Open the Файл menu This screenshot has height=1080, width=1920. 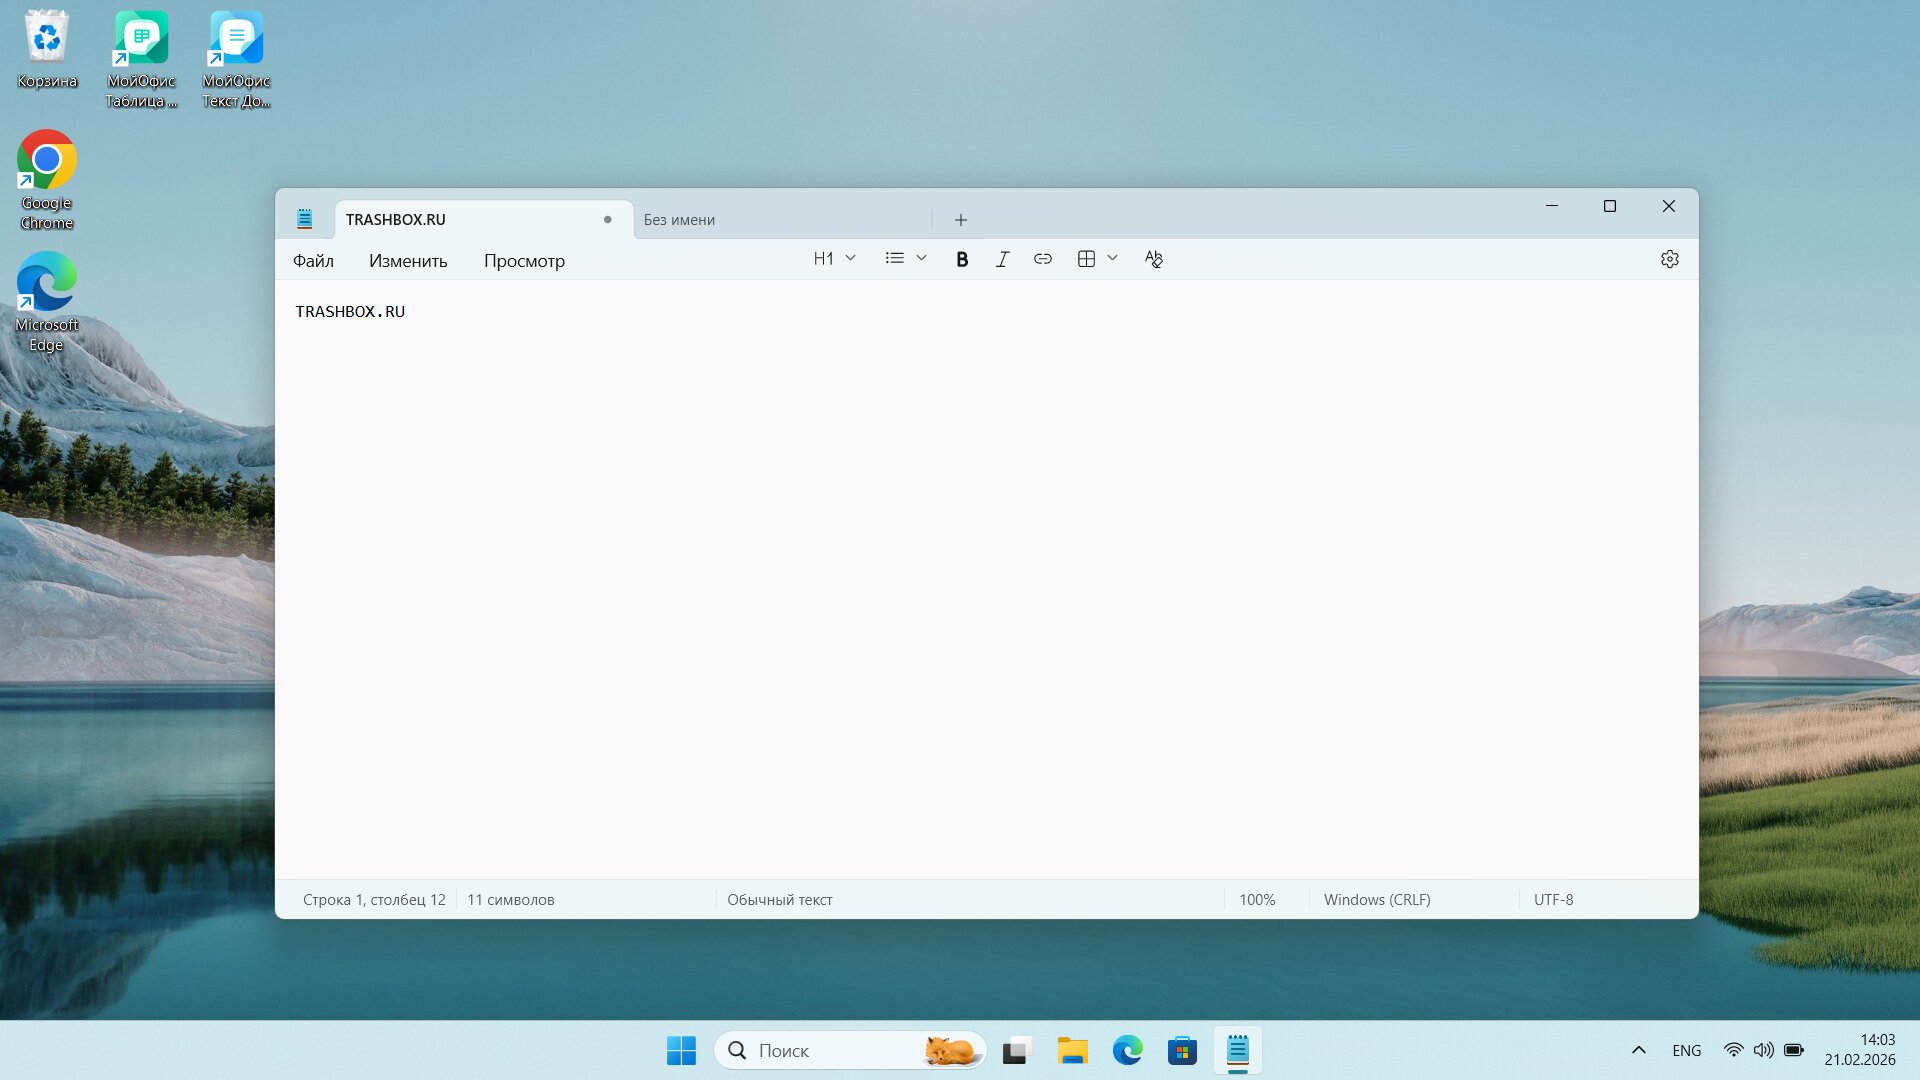313,261
